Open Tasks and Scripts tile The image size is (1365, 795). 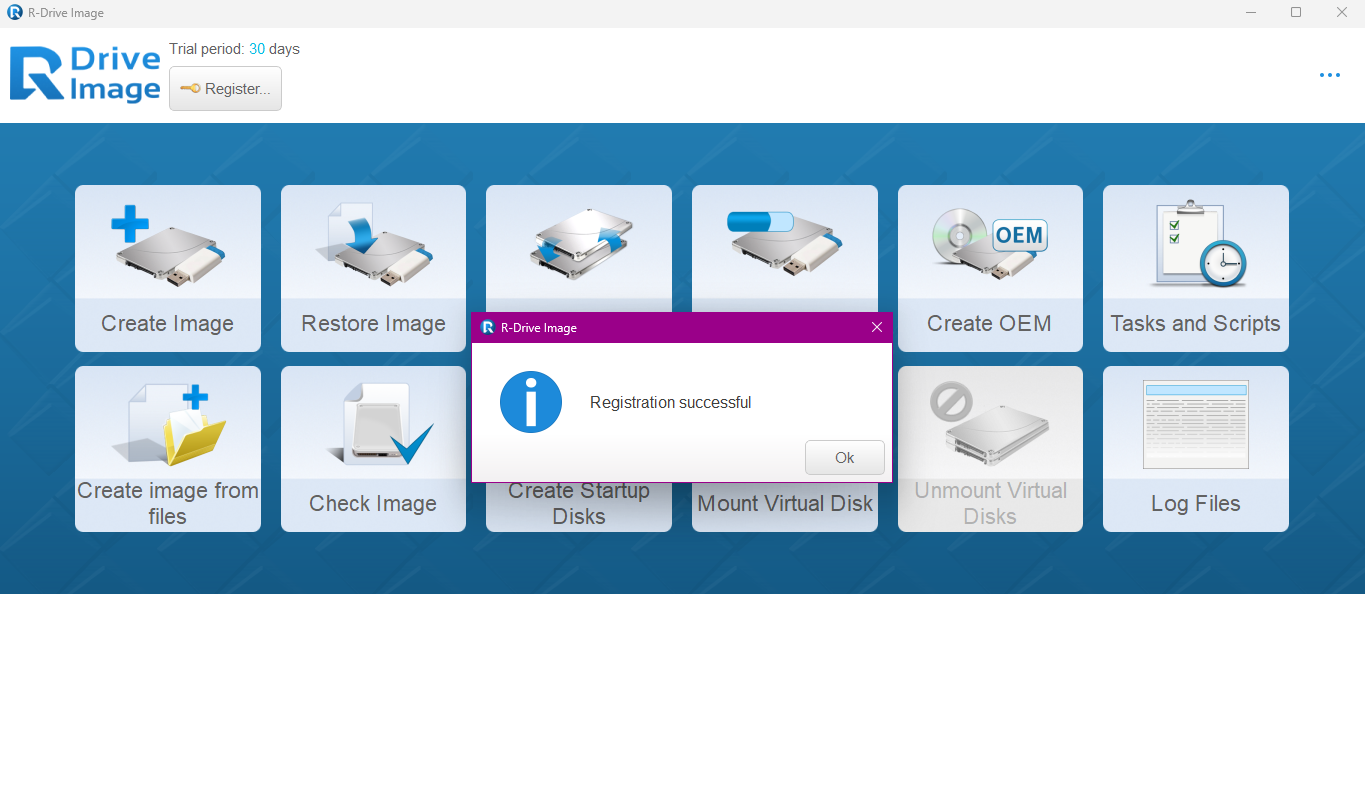pyautogui.click(x=1196, y=268)
